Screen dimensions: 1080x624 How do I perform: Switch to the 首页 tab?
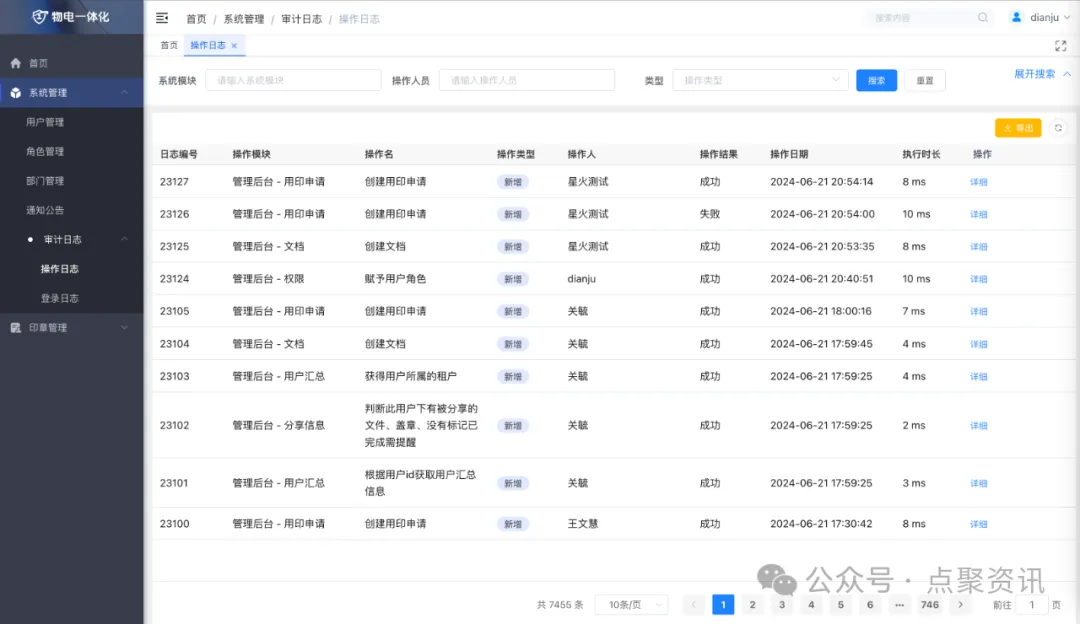(x=169, y=46)
